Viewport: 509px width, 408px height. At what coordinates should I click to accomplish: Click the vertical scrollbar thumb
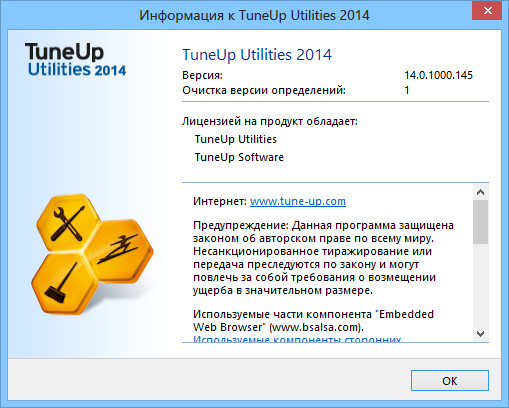coord(480,222)
